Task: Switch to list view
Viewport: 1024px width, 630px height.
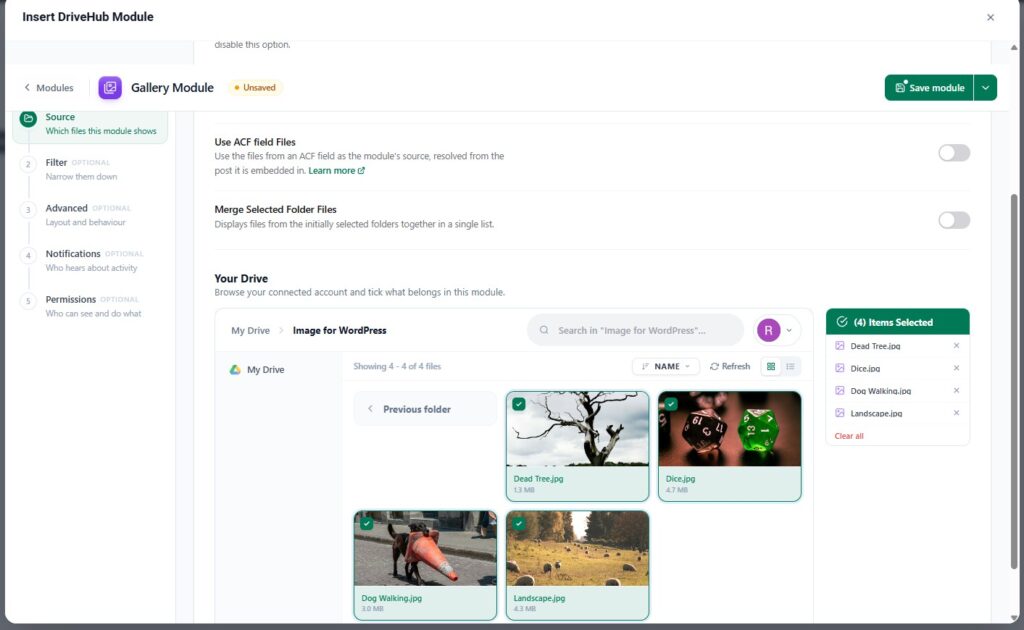Action: (790, 366)
